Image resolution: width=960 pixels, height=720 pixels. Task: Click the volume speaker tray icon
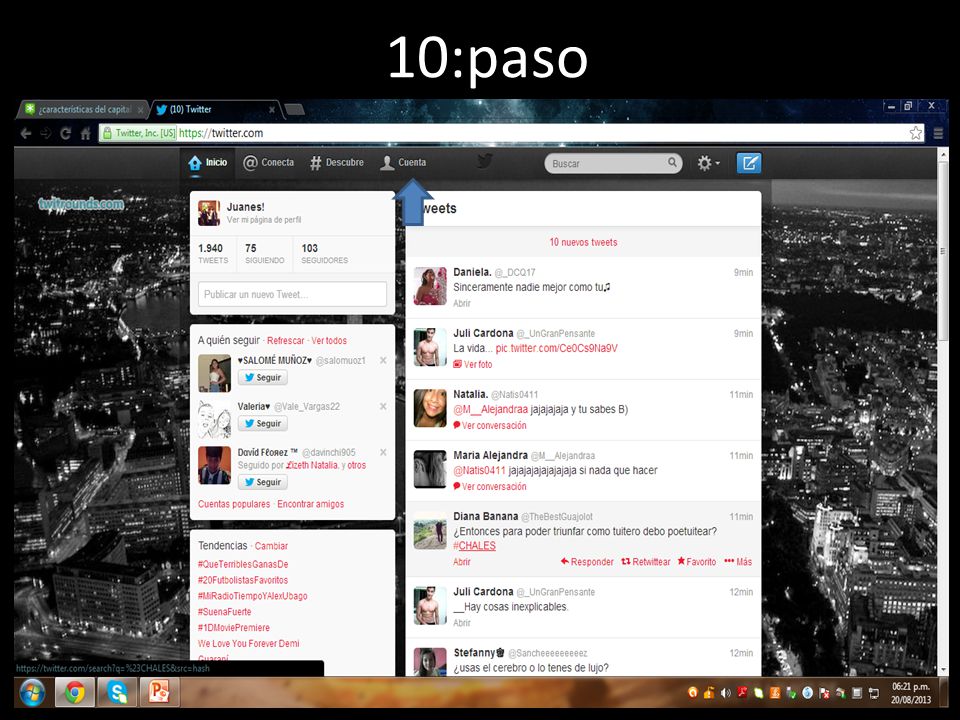click(x=726, y=693)
